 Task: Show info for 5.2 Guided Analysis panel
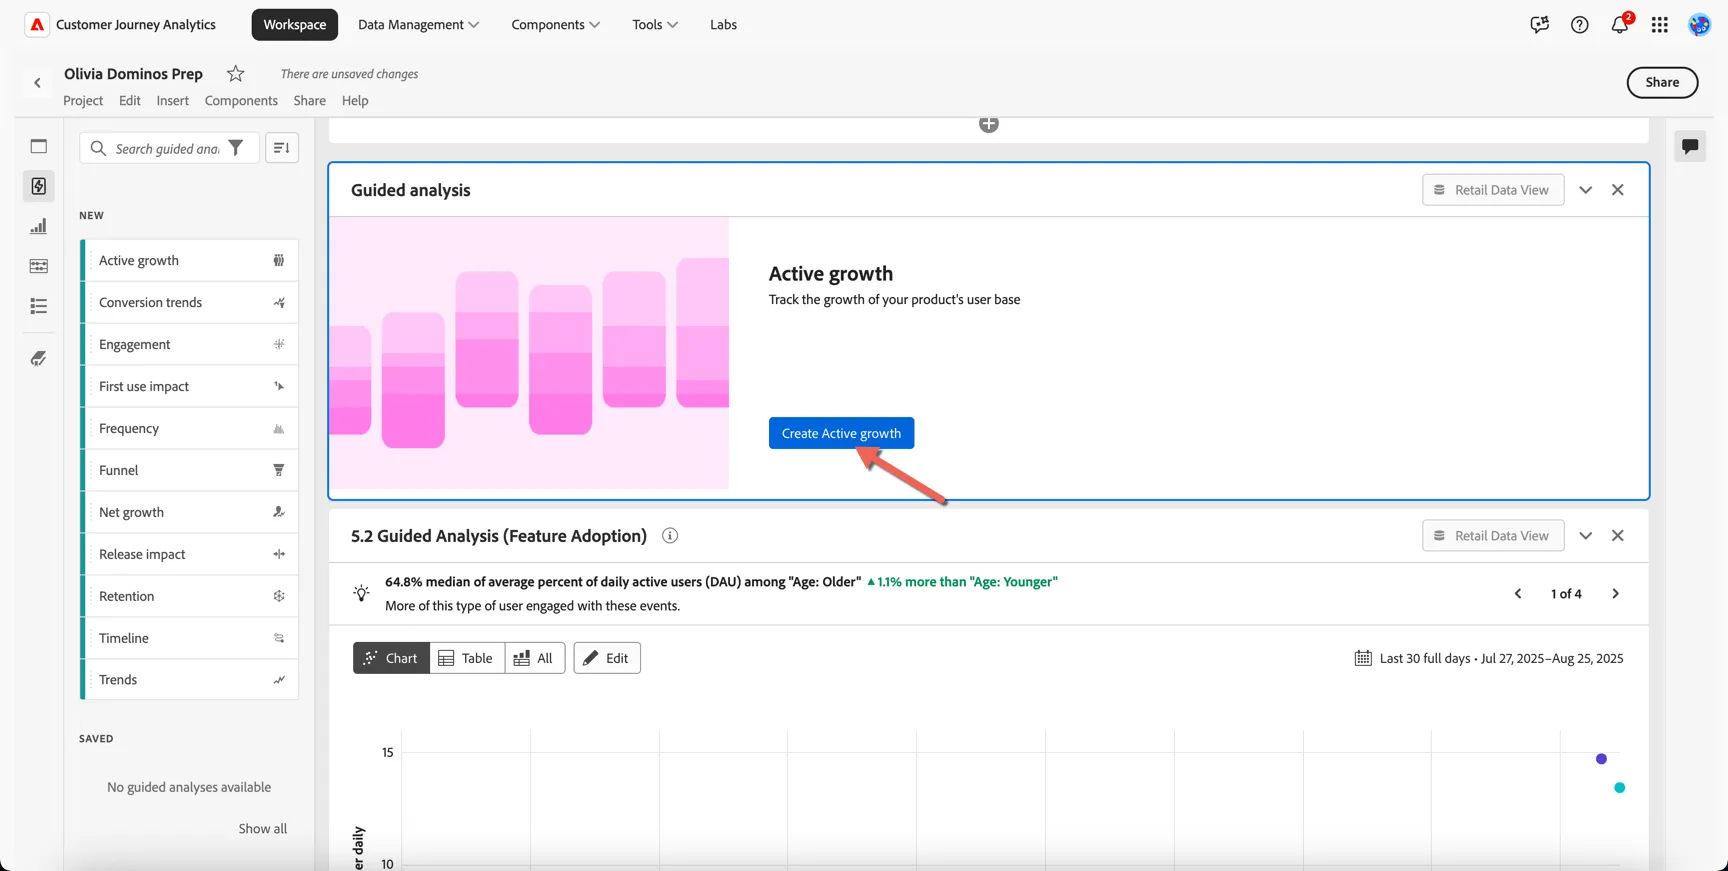click(670, 536)
